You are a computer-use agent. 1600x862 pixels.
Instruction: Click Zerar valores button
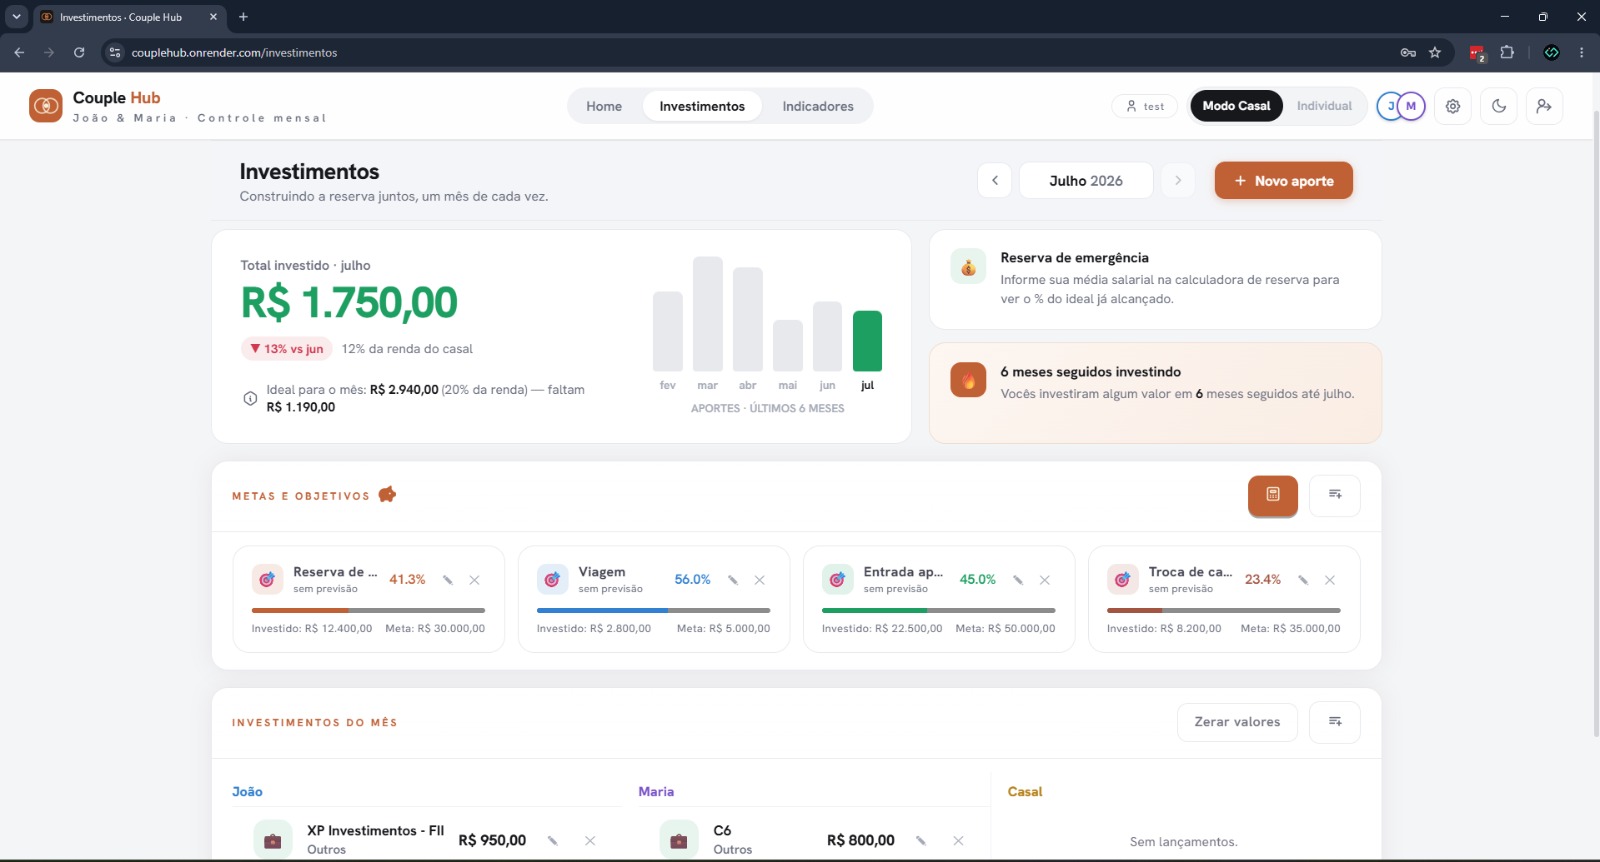pos(1237,722)
